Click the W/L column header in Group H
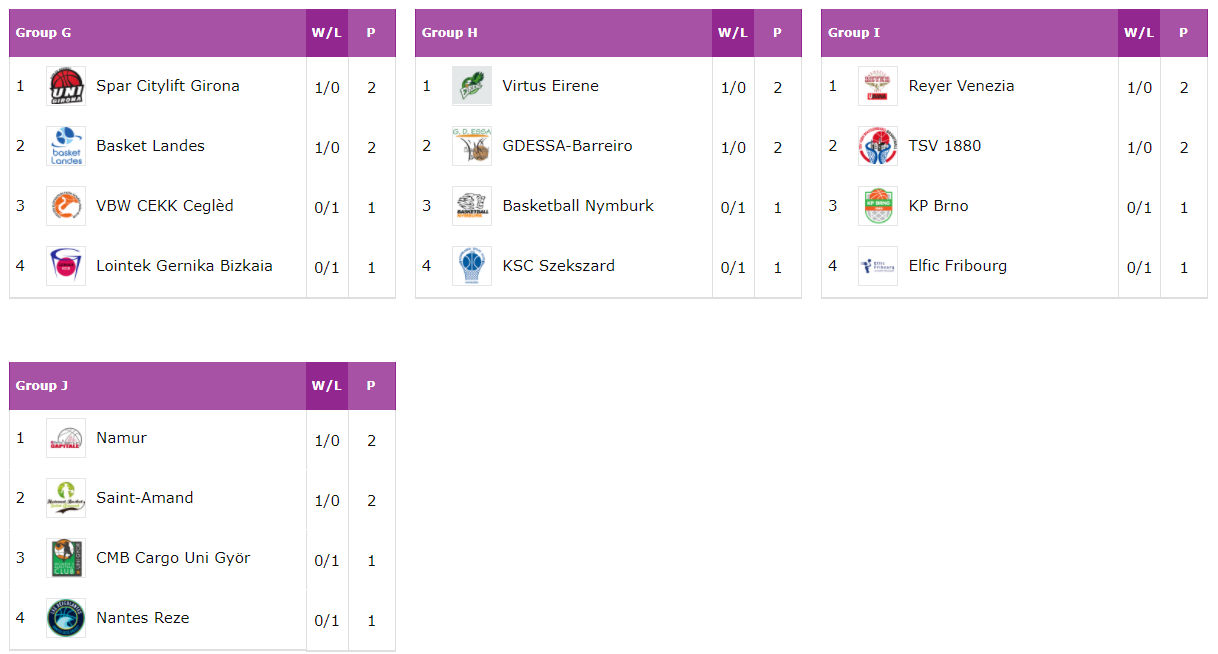 coord(733,33)
